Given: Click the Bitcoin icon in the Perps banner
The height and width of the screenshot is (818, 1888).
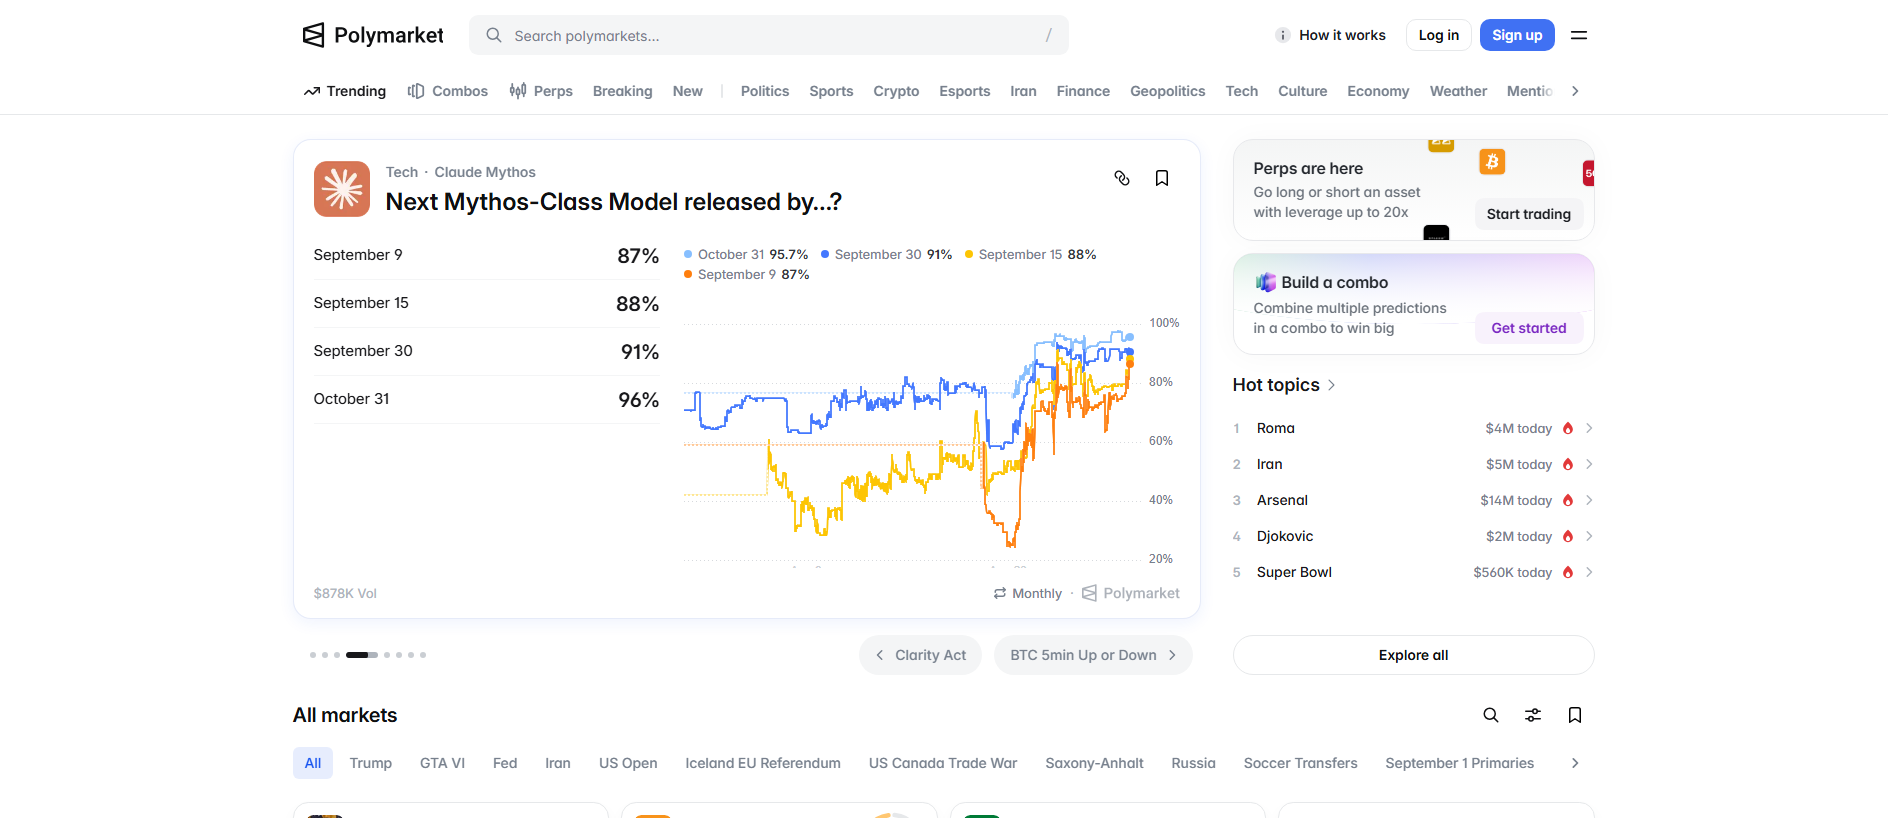Looking at the screenshot, I should (x=1492, y=162).
